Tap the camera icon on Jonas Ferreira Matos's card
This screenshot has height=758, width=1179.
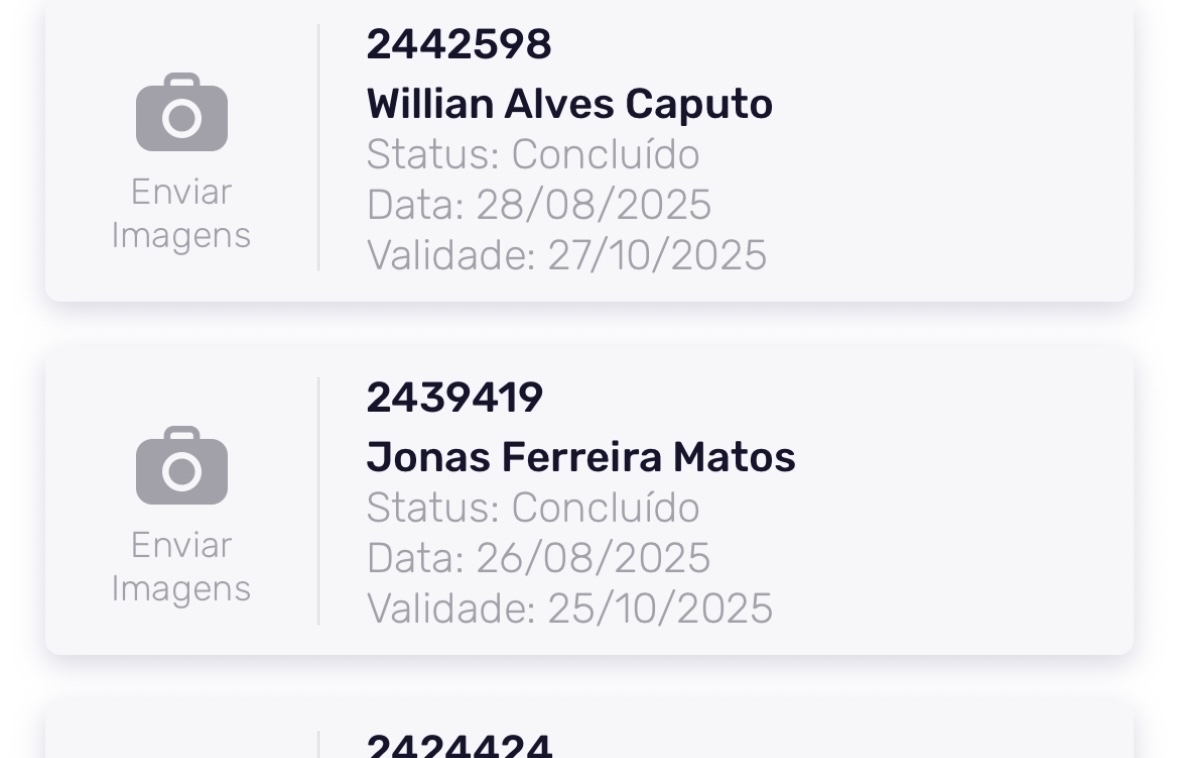181,466
